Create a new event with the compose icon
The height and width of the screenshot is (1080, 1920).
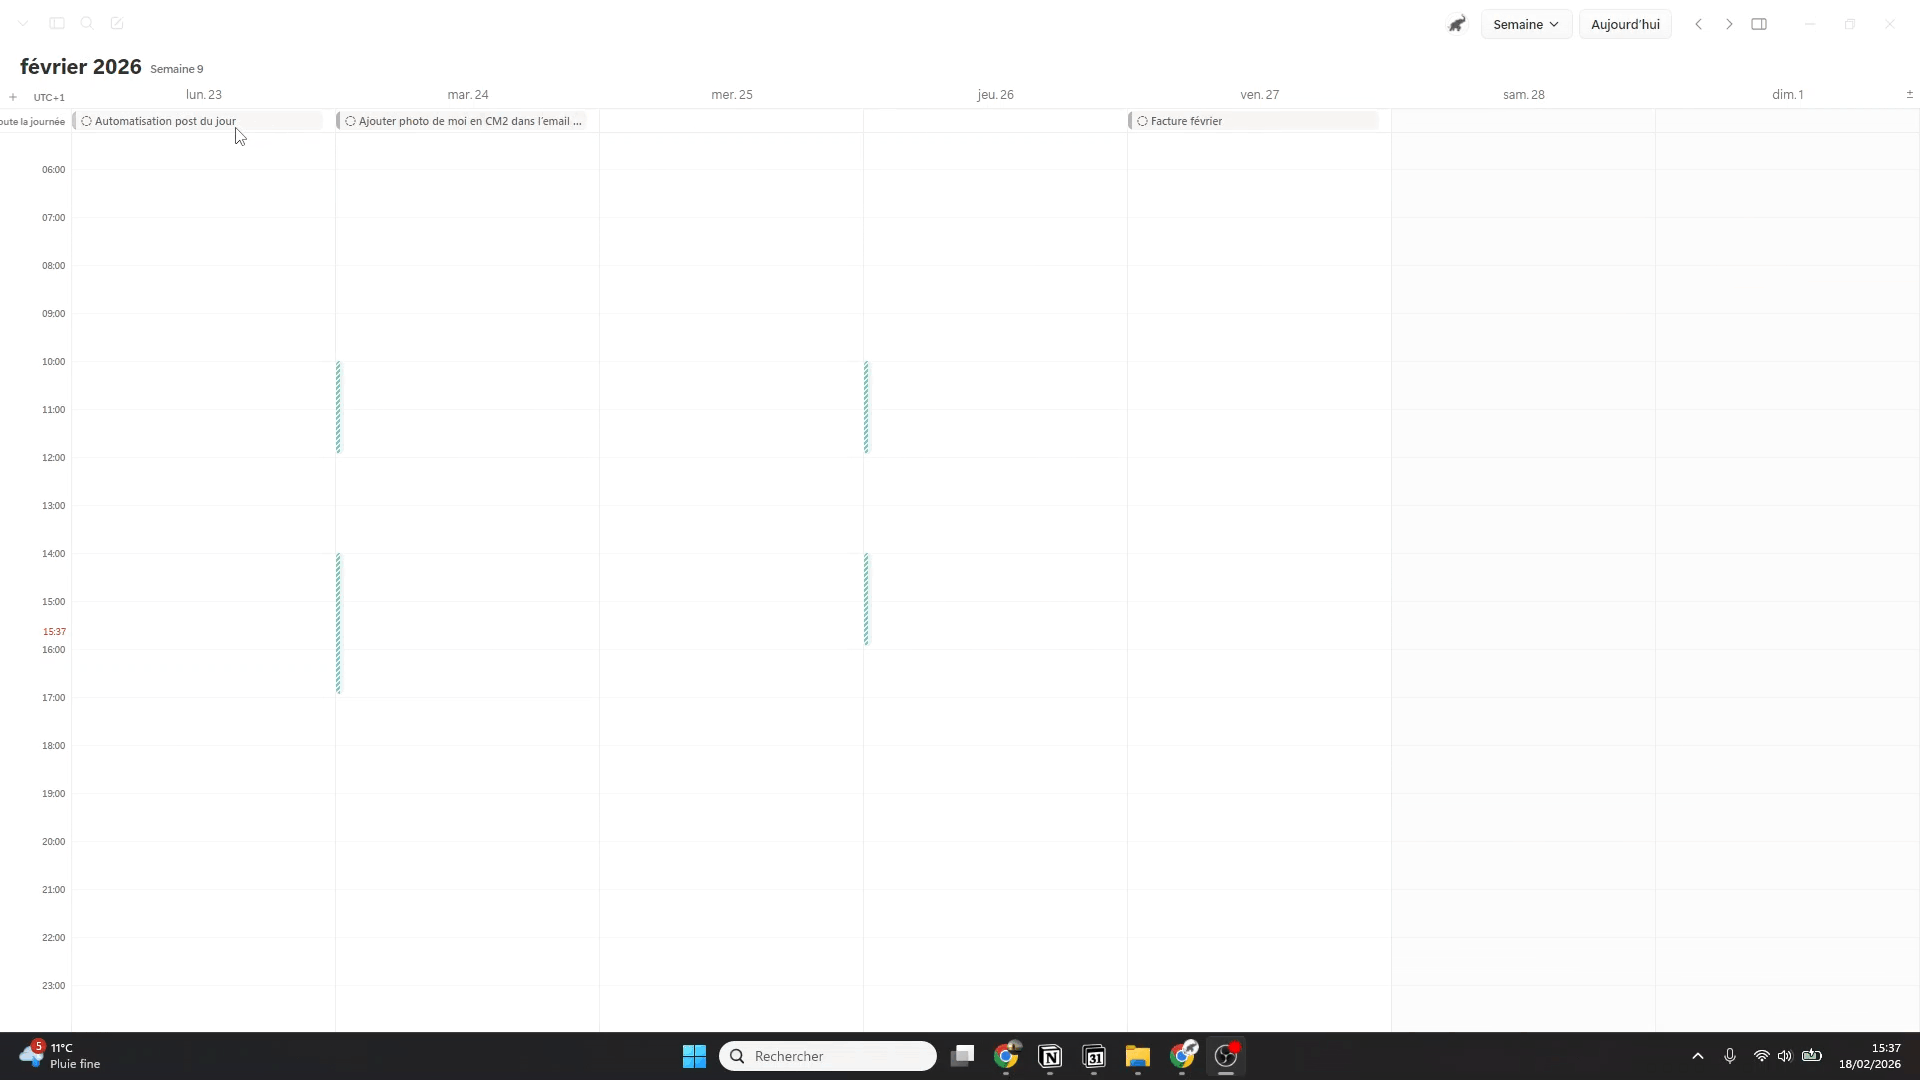117,23
